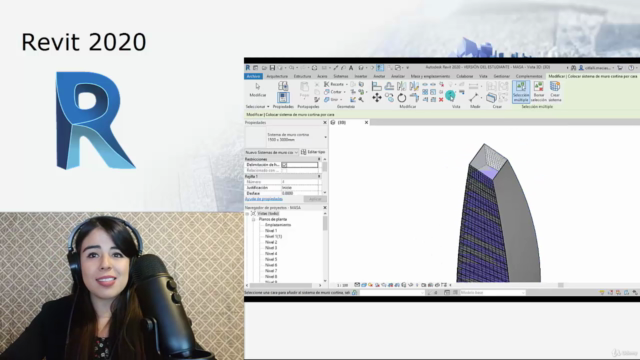Click the Justificación value field
The height and width of the screenshot is (360, 640).
point(300,188)
